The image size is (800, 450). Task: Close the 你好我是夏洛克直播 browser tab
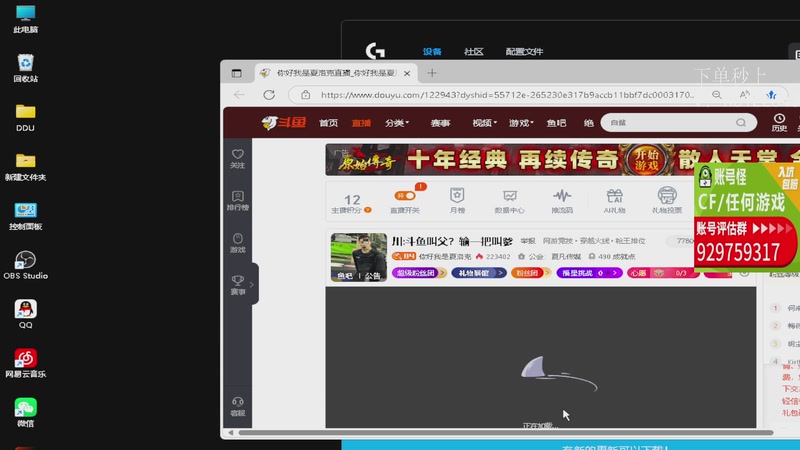point(407,73)
